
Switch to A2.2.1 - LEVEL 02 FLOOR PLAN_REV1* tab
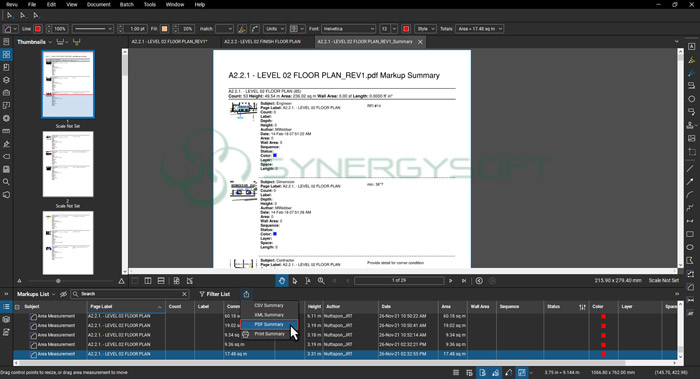[x=170, y=42]
